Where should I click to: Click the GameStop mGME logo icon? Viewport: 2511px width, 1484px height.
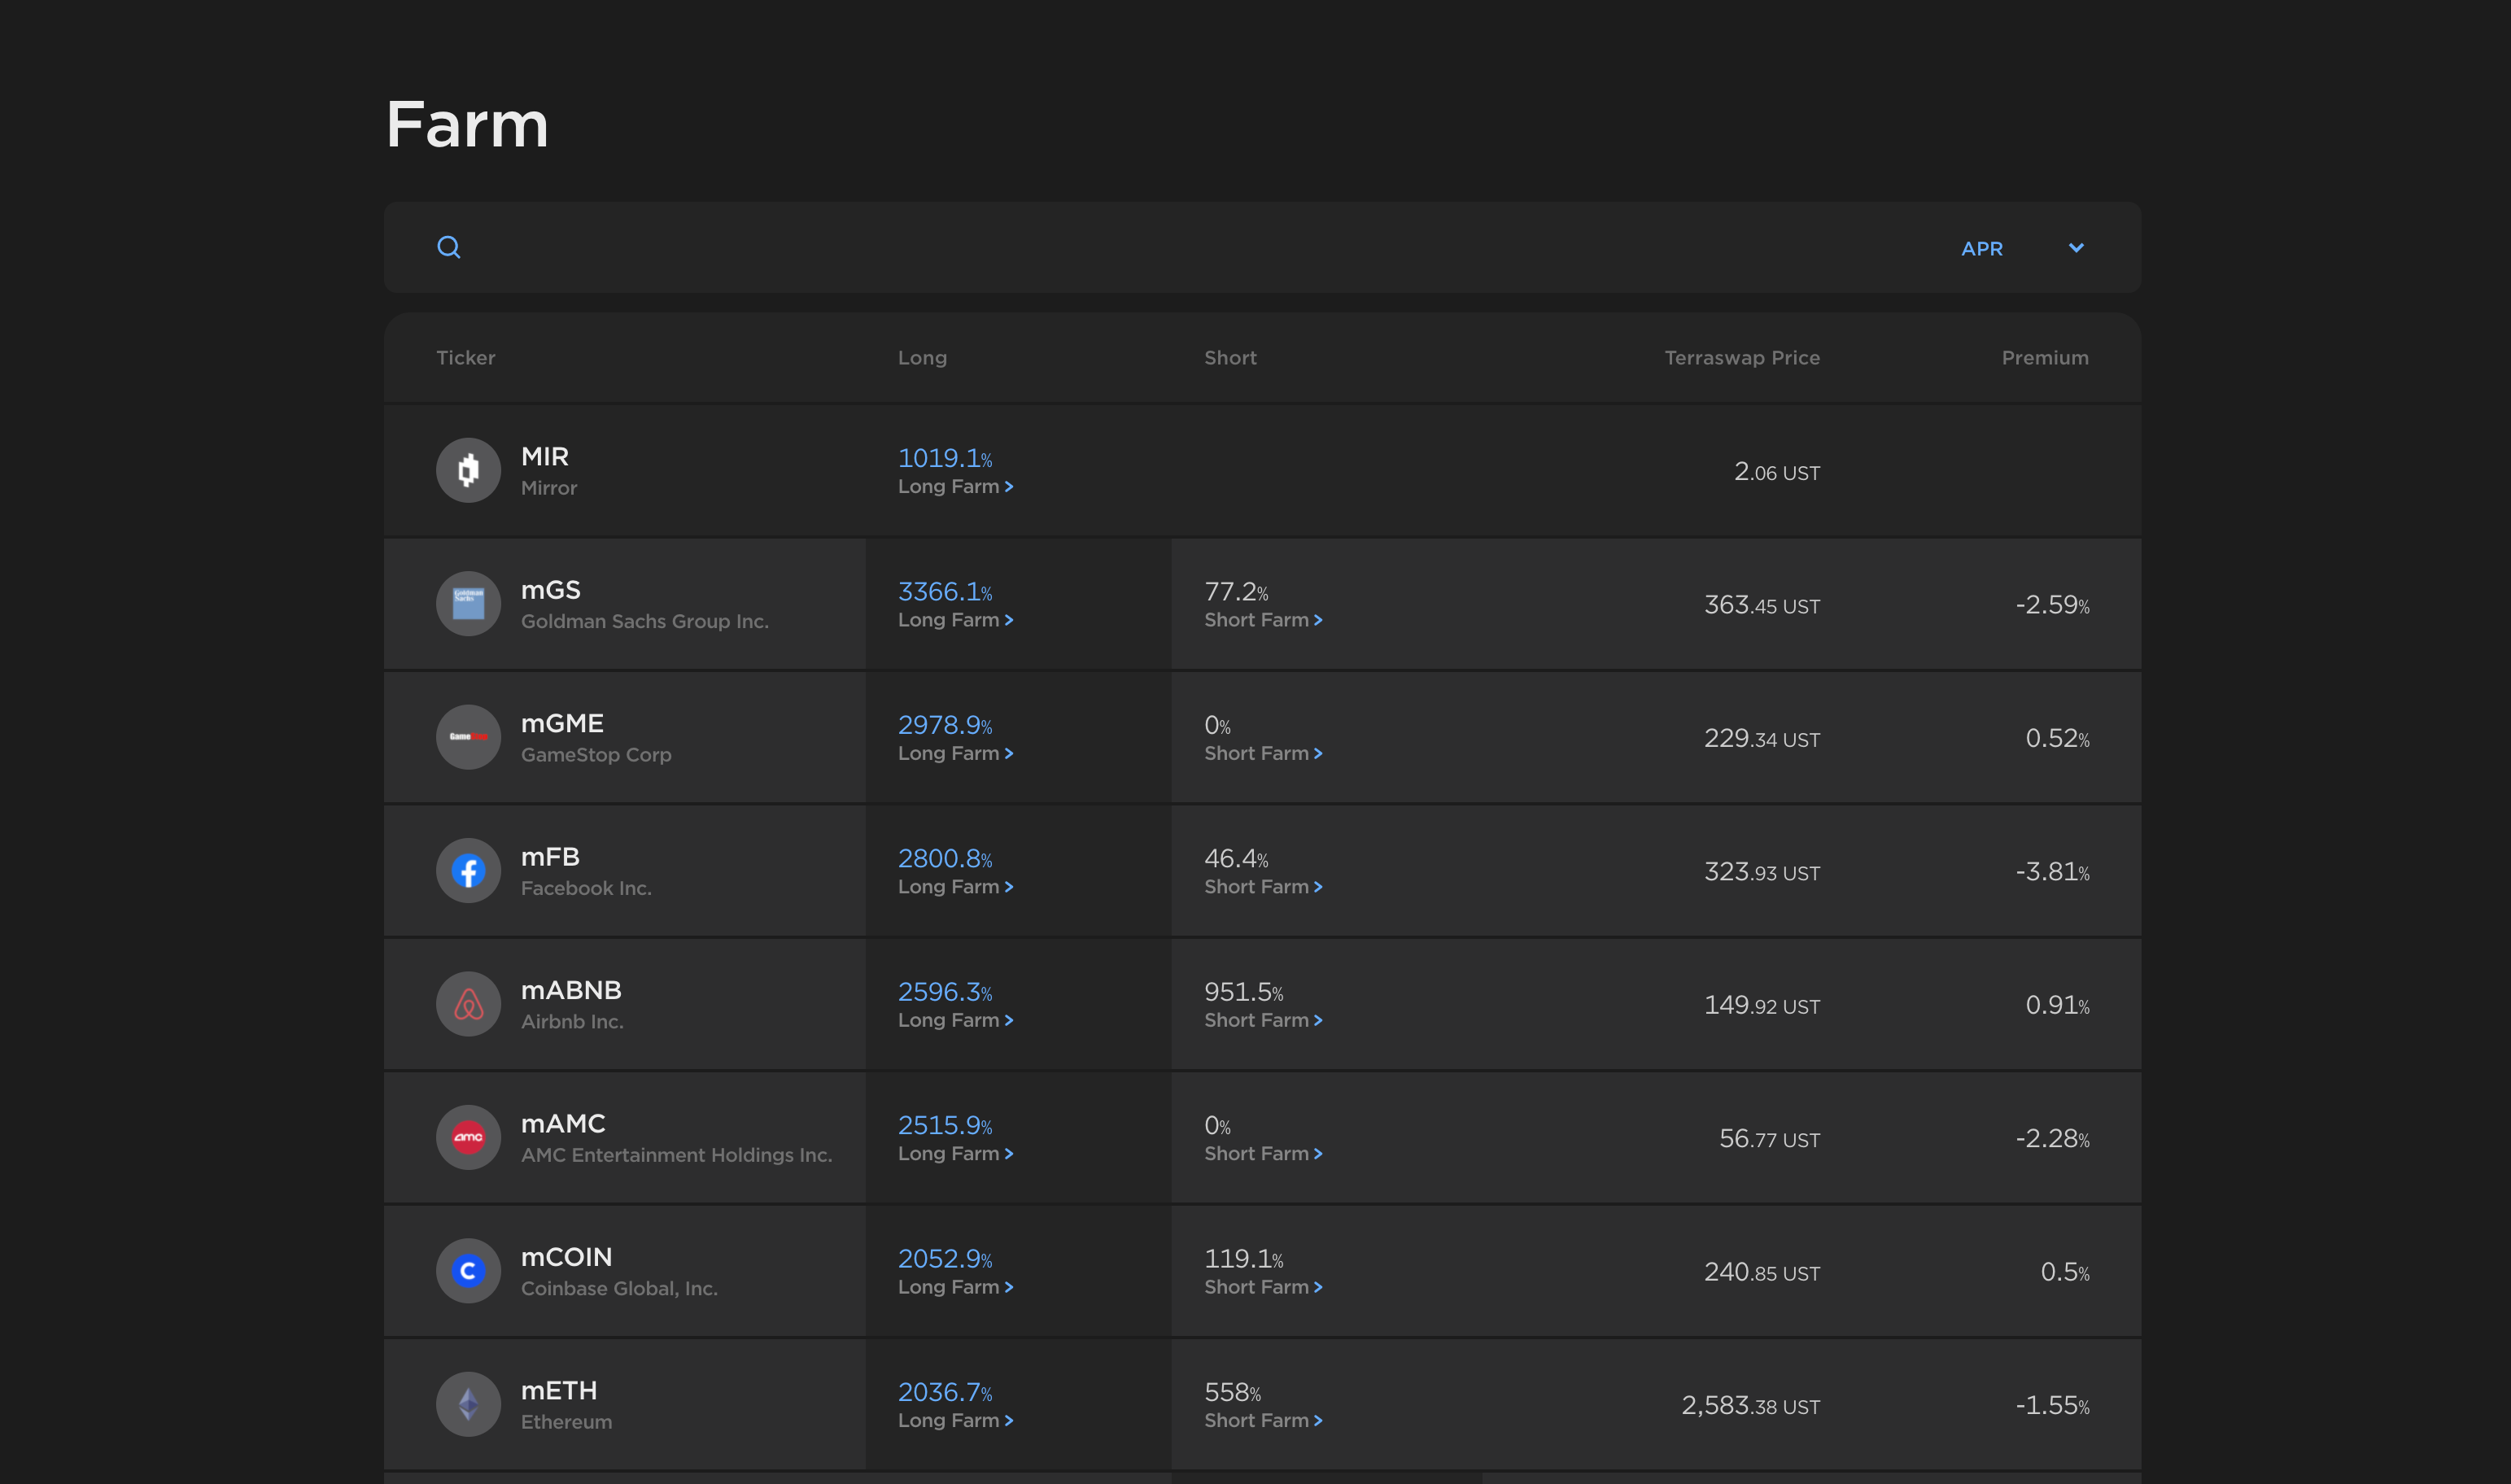(x=468, y=737)
